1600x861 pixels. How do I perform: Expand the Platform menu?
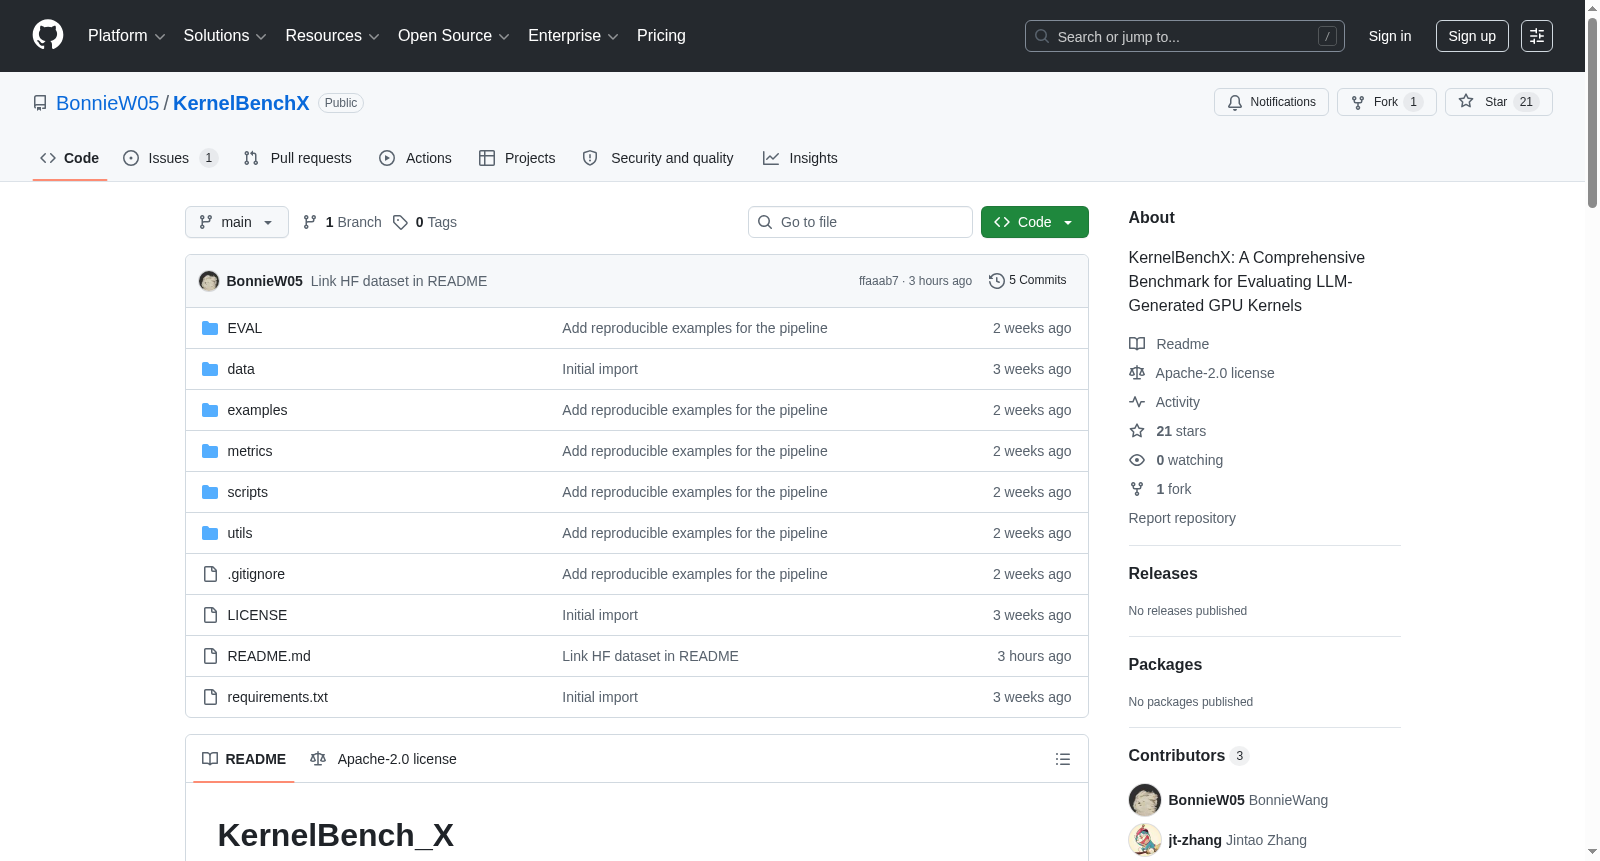point(126,36)
